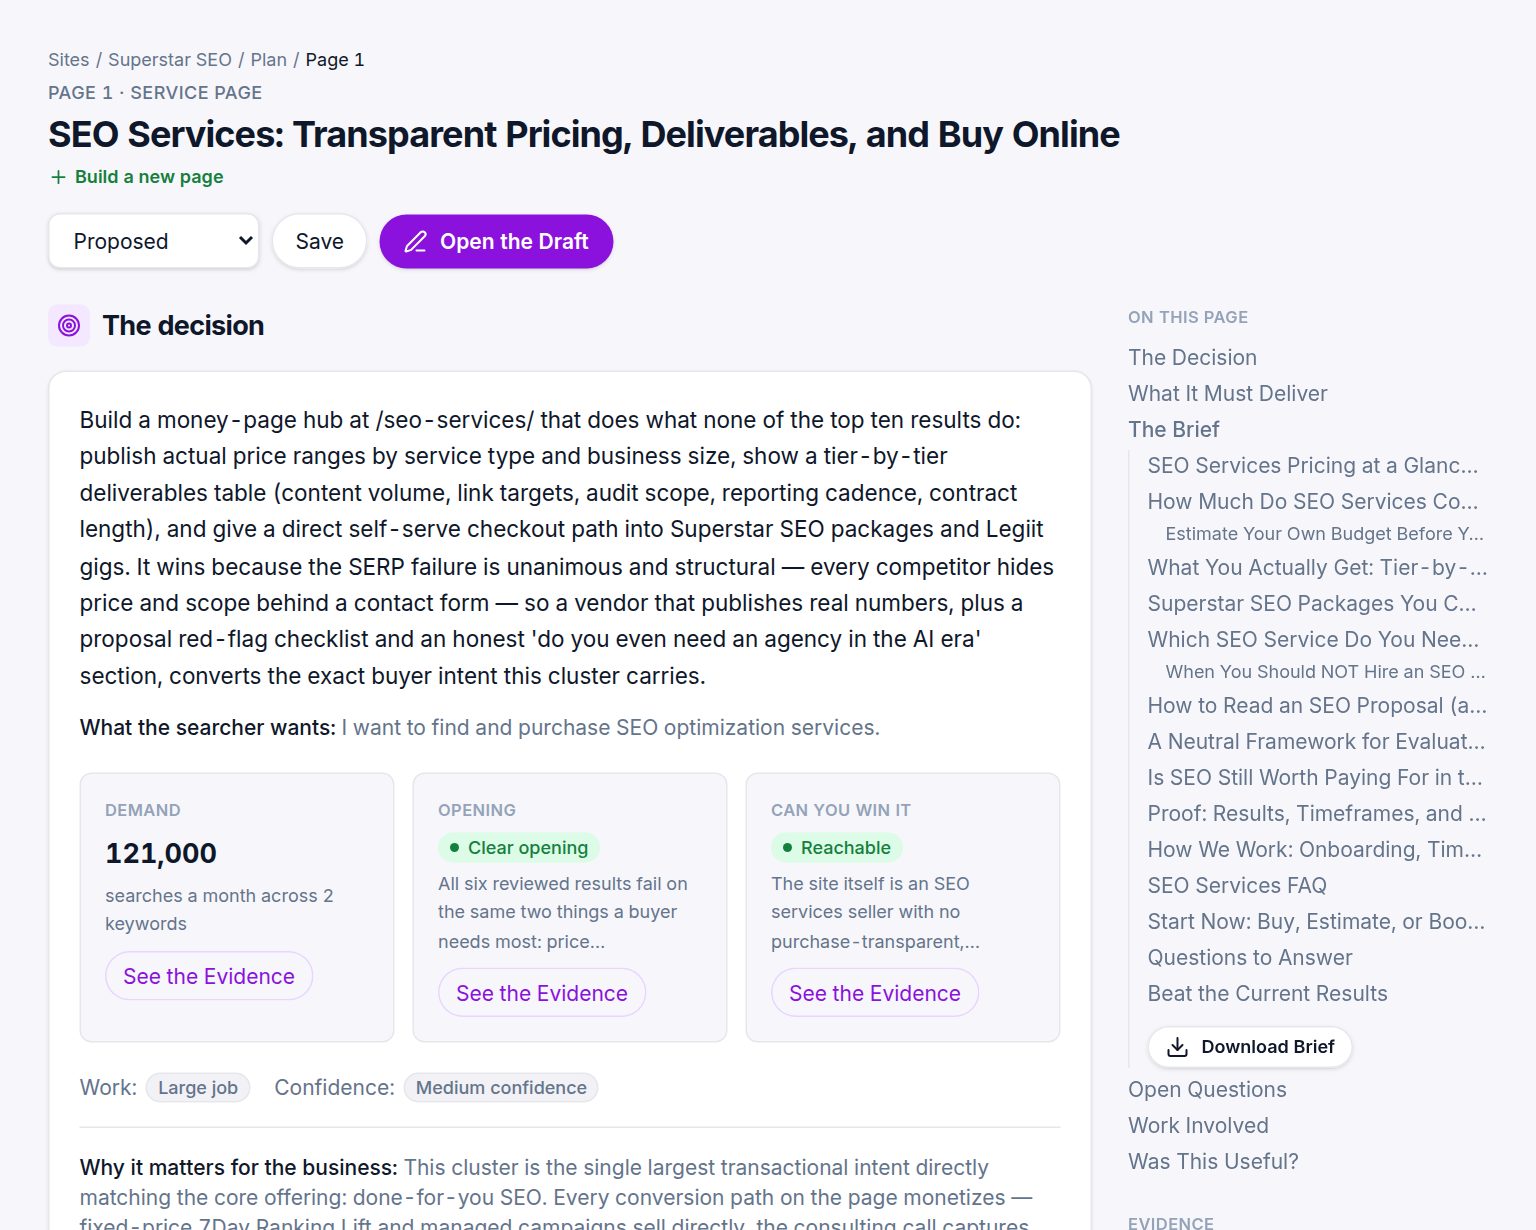1536x1230 pixels.
Task: Click the Save button
Action: click(x=319, y=241)
